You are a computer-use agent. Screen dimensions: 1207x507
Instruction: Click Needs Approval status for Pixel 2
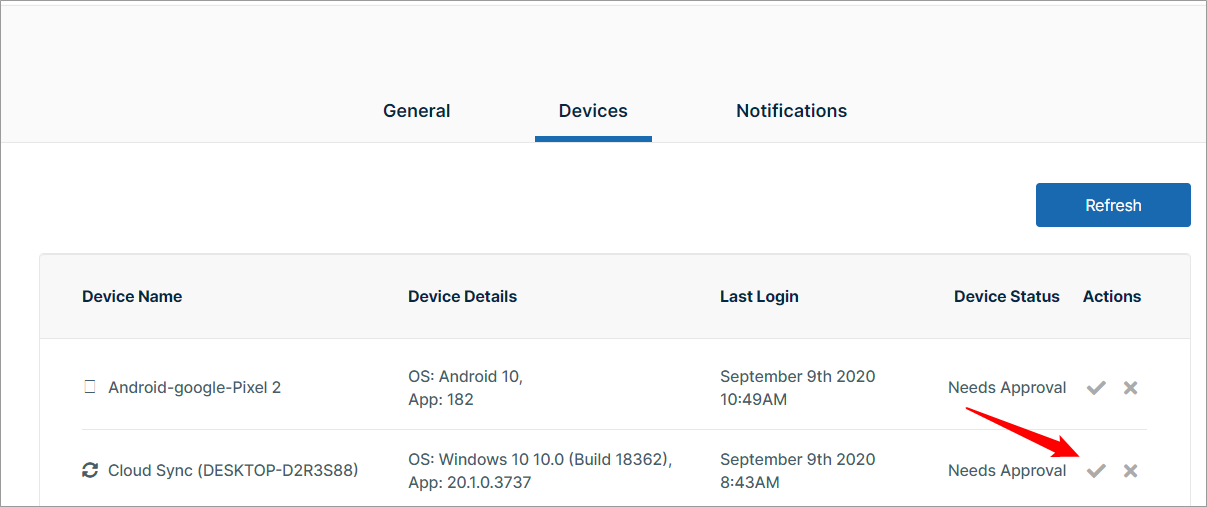click(x=1006, y=387)
